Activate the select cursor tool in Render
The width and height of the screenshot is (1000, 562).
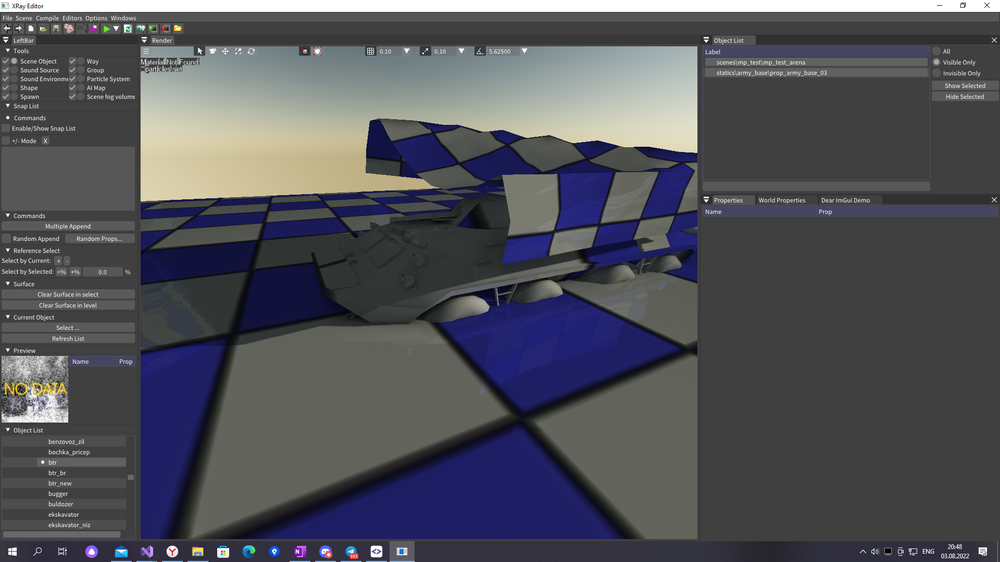200,51
